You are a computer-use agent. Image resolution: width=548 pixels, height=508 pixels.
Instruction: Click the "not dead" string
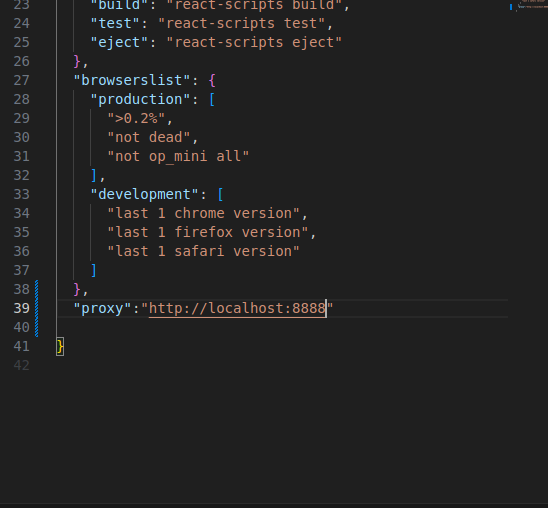(149, 137)
